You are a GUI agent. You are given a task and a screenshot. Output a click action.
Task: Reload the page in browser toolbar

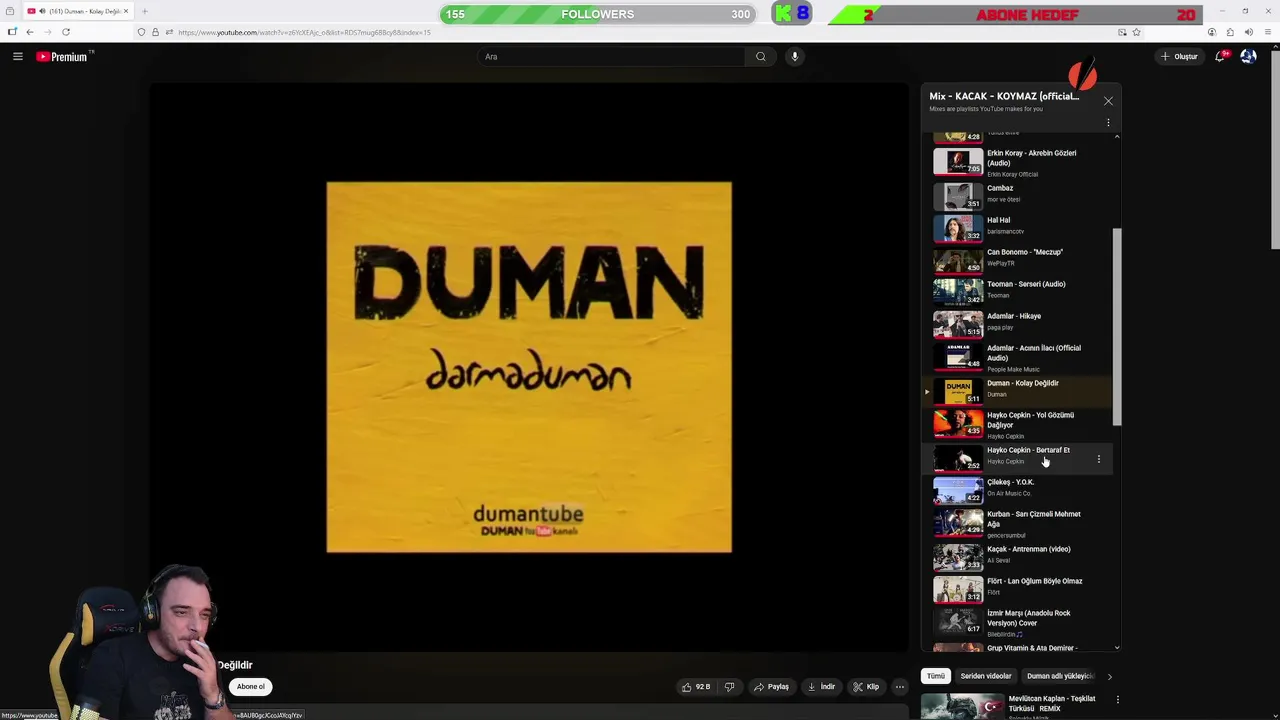tap(66, 32)
